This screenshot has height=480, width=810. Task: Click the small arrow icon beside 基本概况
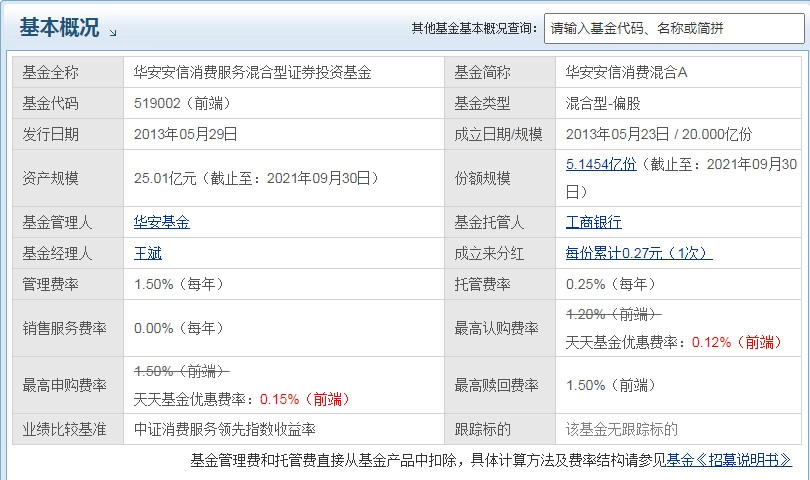click(113, 33)
